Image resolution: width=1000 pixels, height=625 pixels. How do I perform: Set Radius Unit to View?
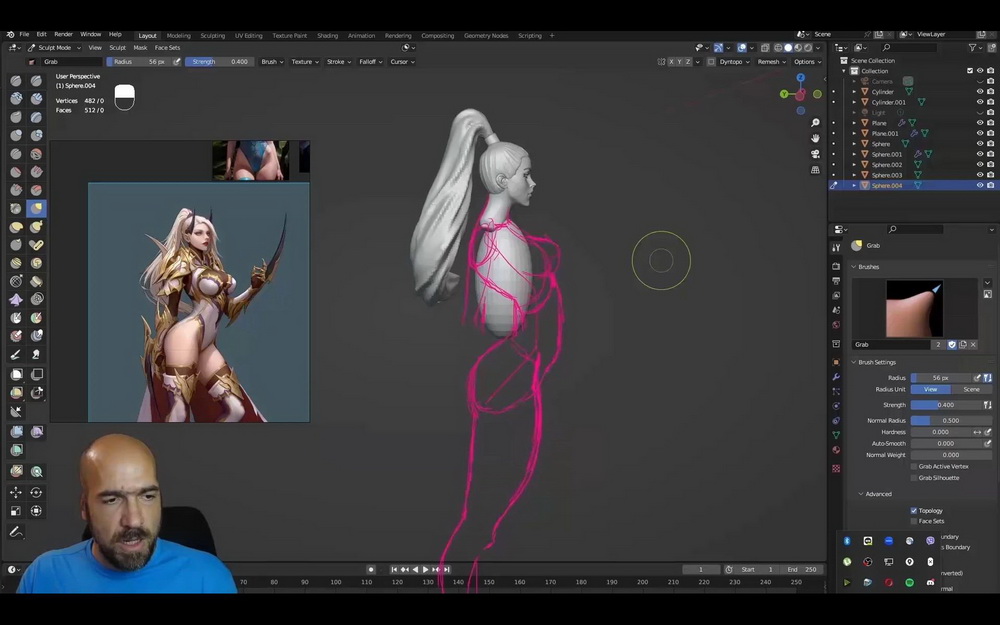(x=930, y=389)
